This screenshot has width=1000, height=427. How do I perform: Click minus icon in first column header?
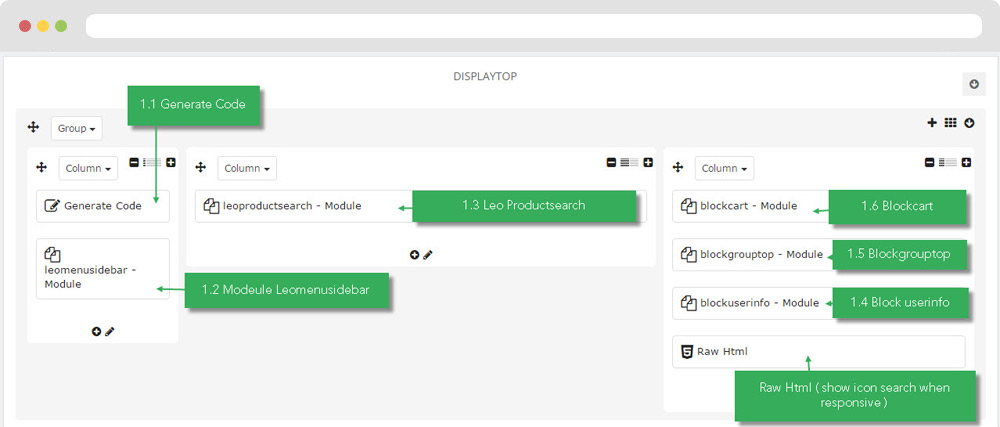pyautogui.click(x=134, y=163)
